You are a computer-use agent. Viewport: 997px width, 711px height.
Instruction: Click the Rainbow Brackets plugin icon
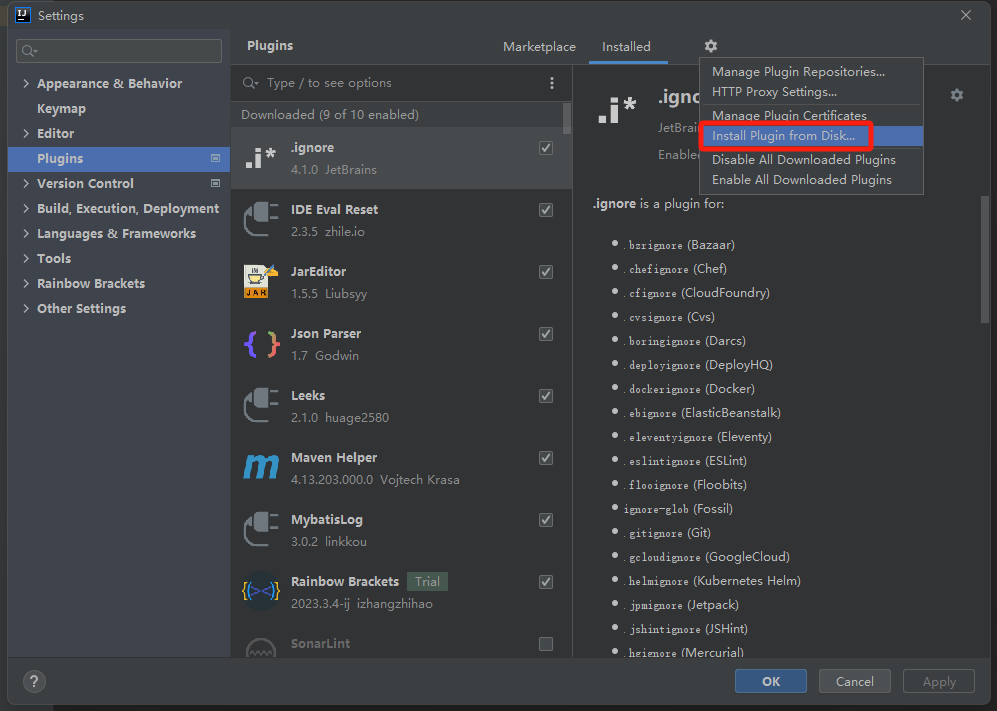261,591
